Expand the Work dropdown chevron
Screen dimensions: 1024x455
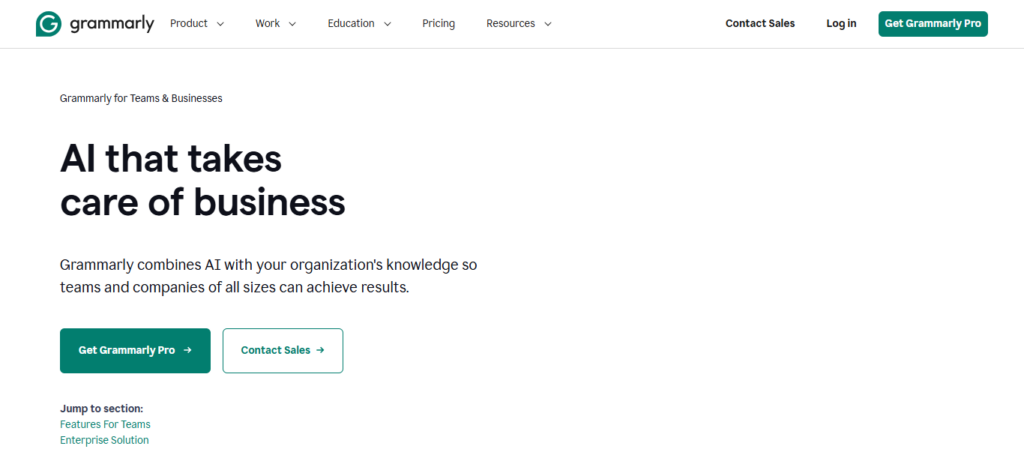point(292,24)
